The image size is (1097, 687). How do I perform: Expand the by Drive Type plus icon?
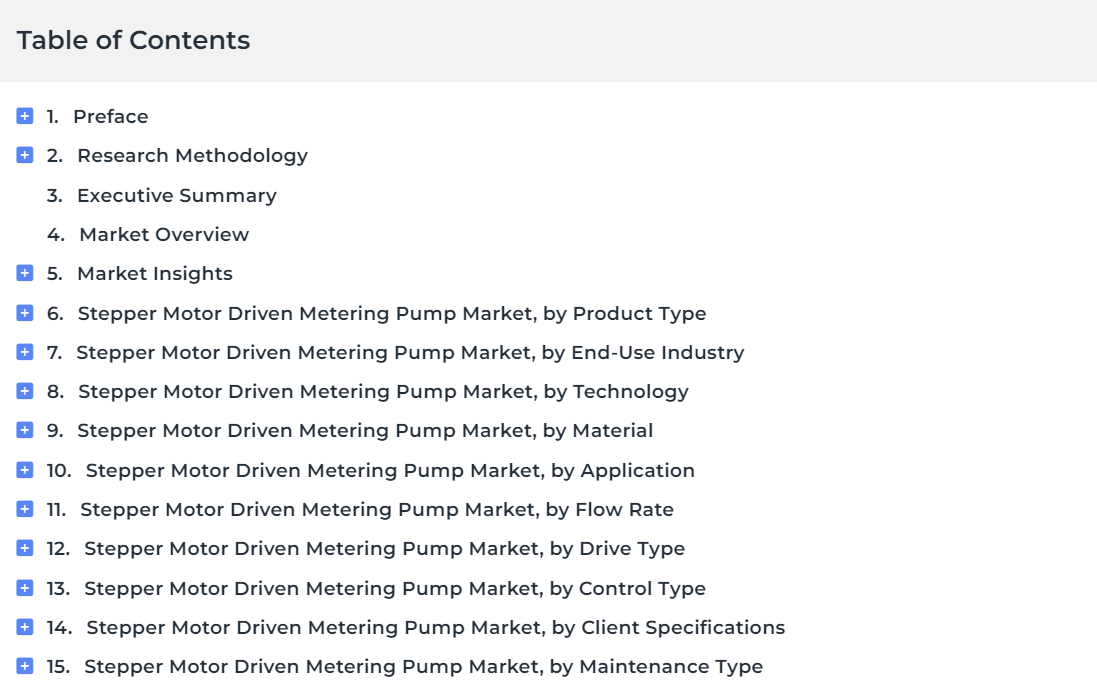(24, 548)
